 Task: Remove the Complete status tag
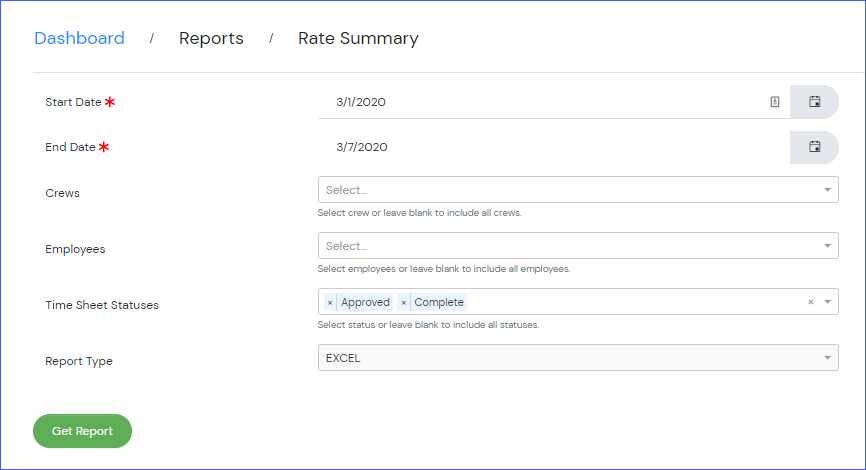click(403, 303)
